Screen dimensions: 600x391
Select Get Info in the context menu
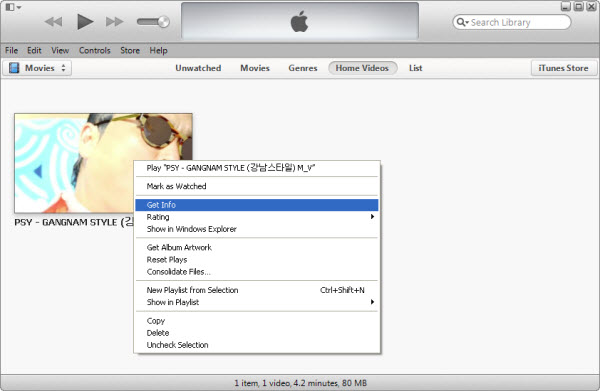[x=257, y=205]
